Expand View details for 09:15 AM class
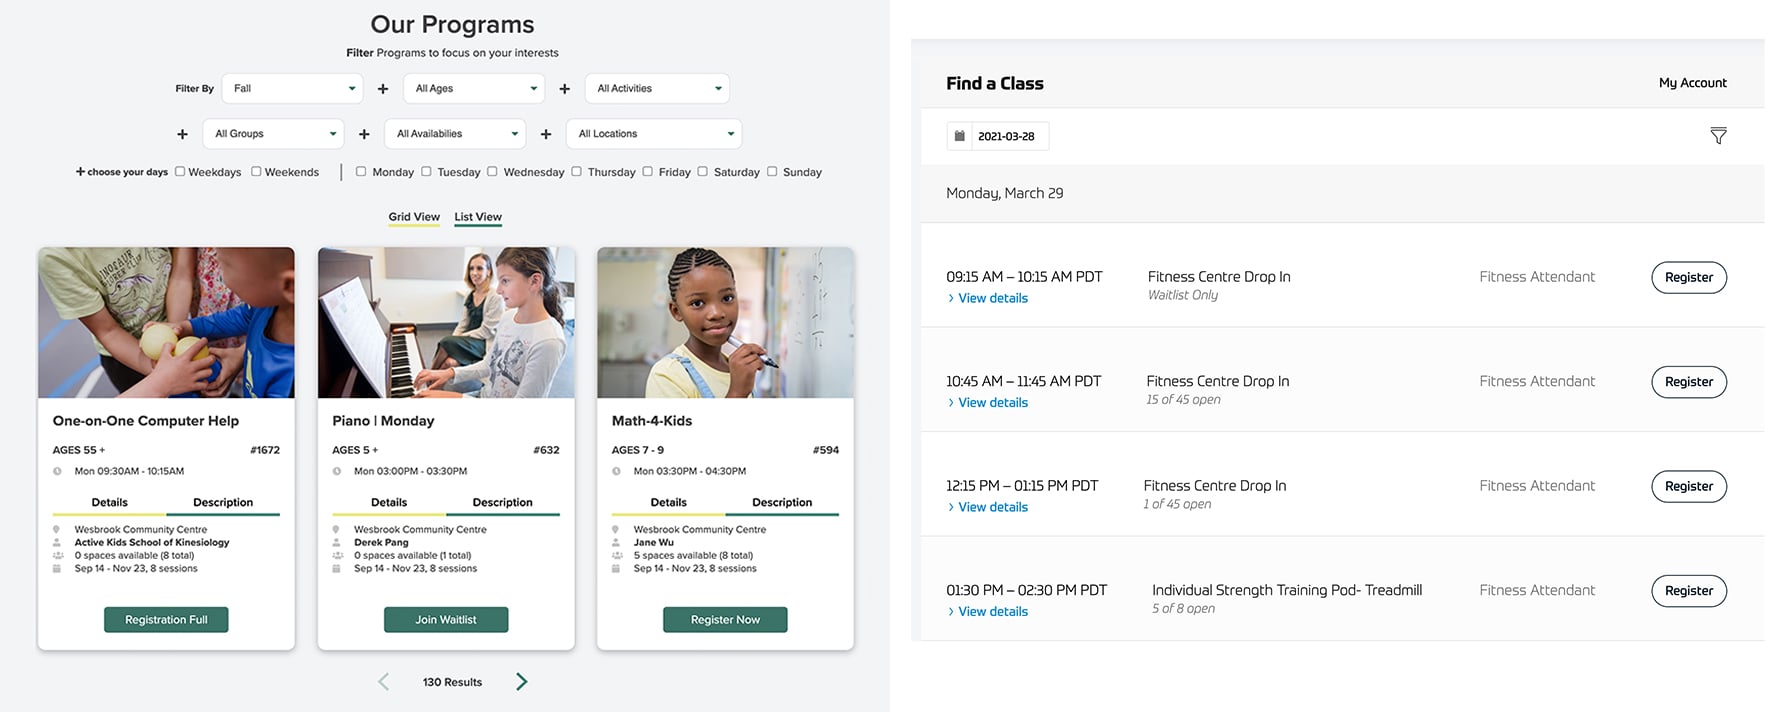The height and width of the screenshot is (712, 1780). [x=992, y=298]
